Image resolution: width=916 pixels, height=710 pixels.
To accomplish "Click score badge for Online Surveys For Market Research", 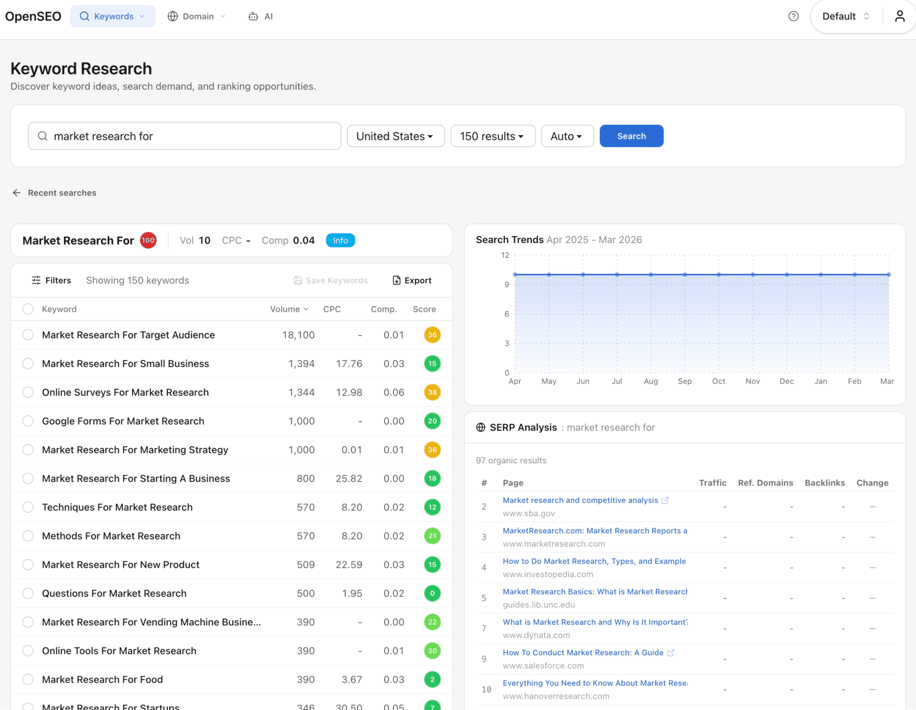I will (432, 392).
